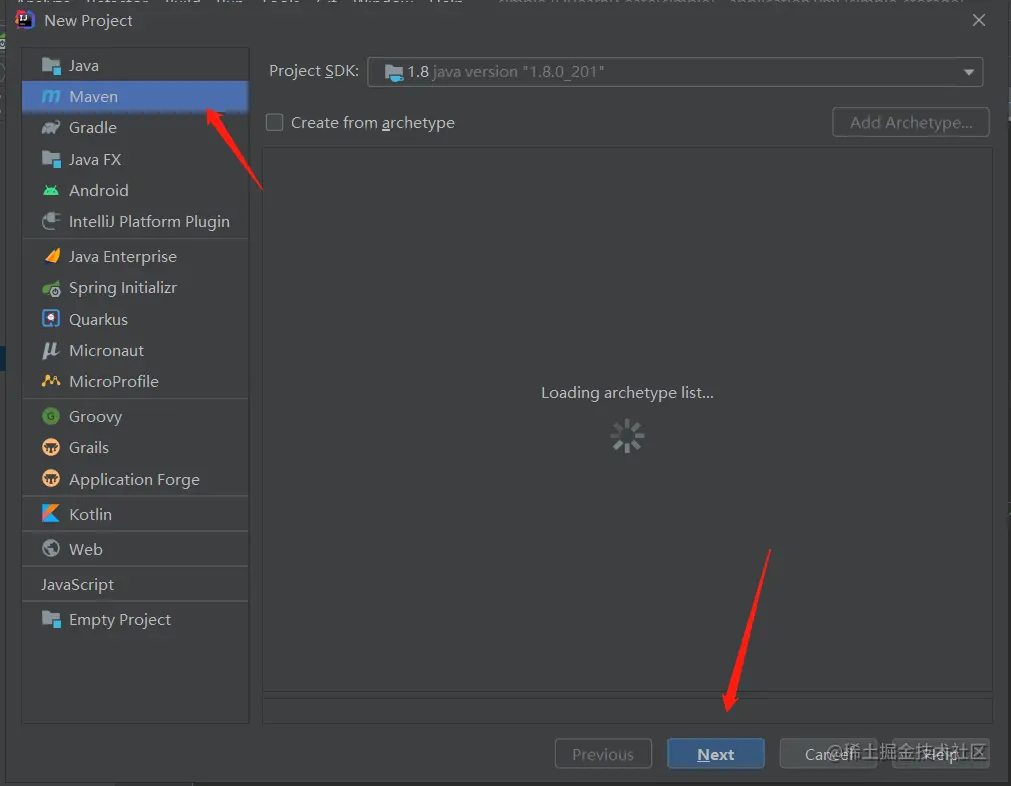The height and width of the screenshot is (786, 1011).
Task: Click the Application Forge icon
Action: (x=51, y=478)
